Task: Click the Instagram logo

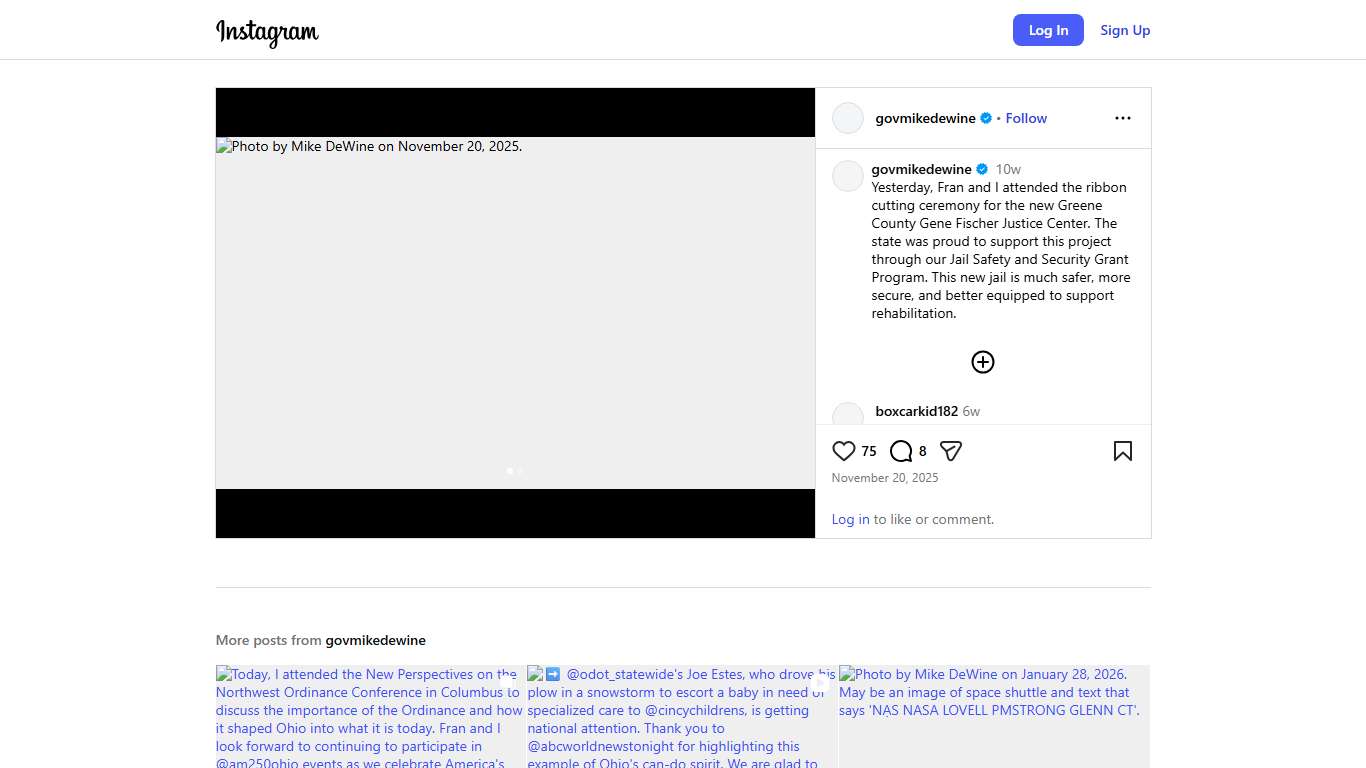Action: tap(267, 31)
